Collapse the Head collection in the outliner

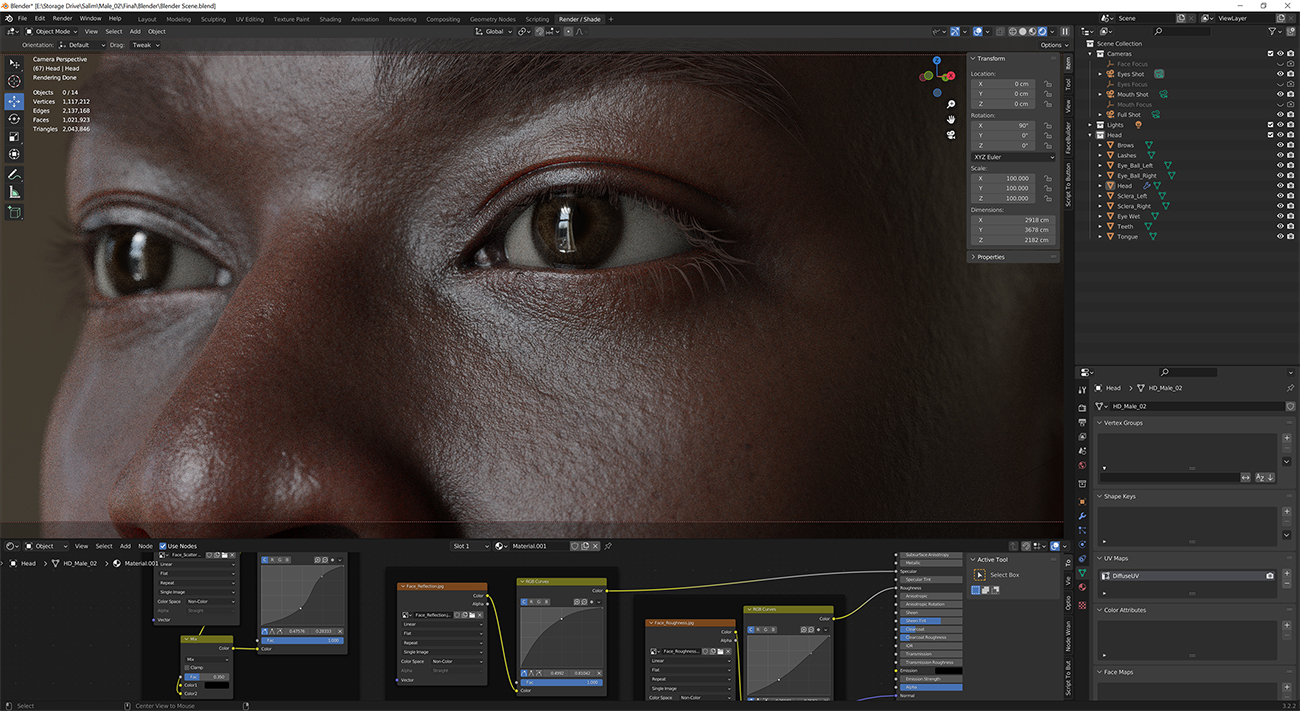click(1092, 135)
